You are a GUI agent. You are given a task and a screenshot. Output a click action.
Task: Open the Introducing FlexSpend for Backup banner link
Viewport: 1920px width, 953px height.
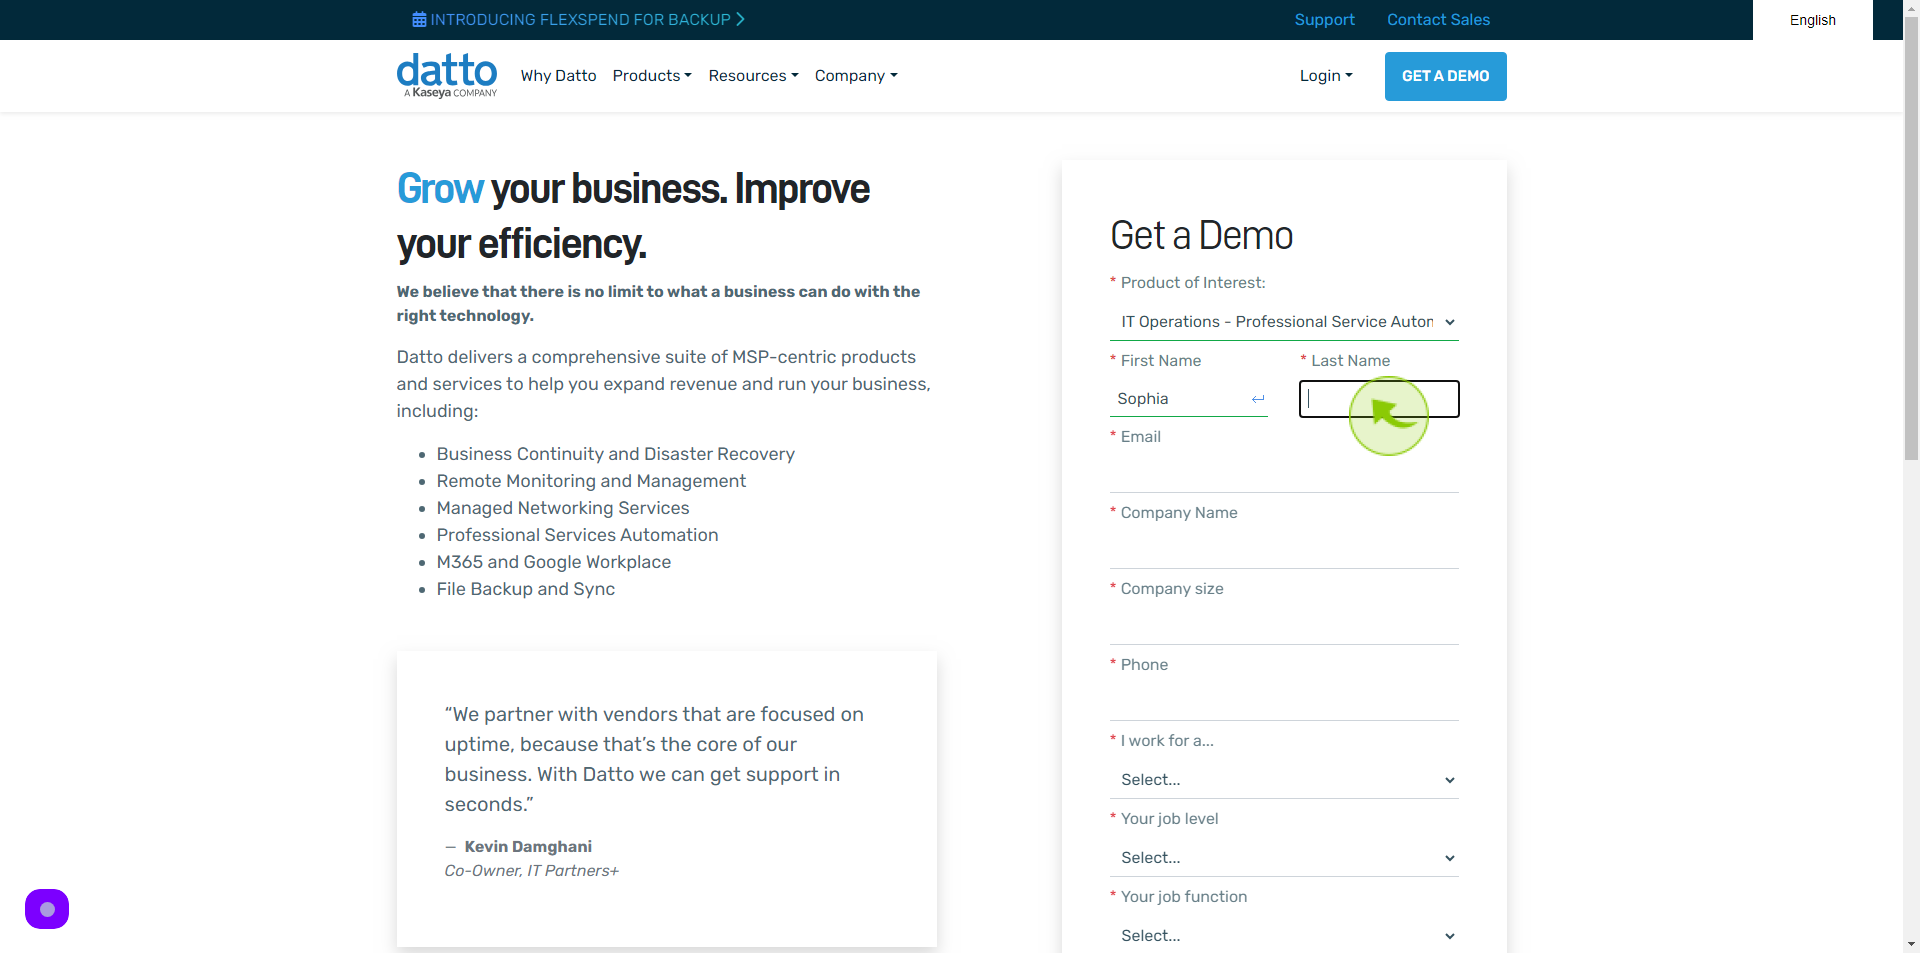coord(578,20)
